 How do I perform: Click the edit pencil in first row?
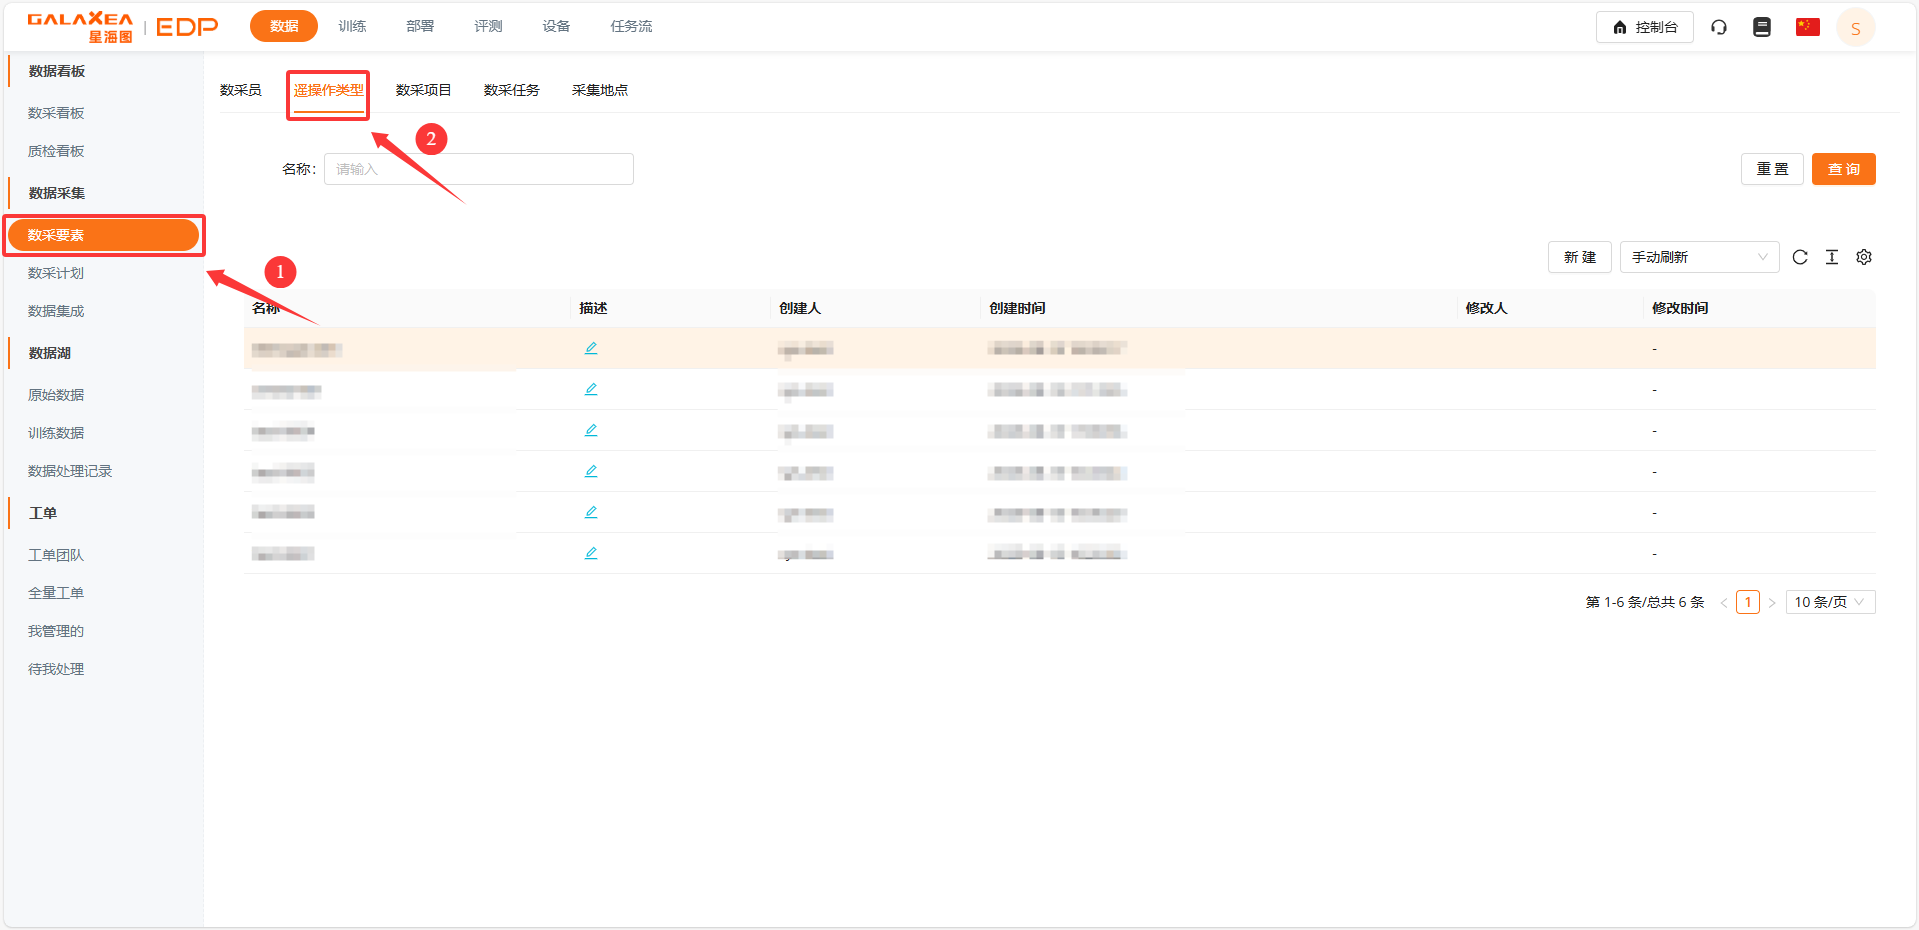(x=591, y=348)
